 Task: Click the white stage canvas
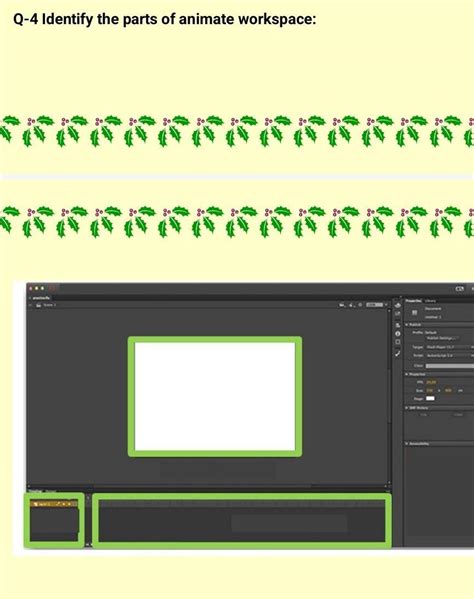(215, 397)
